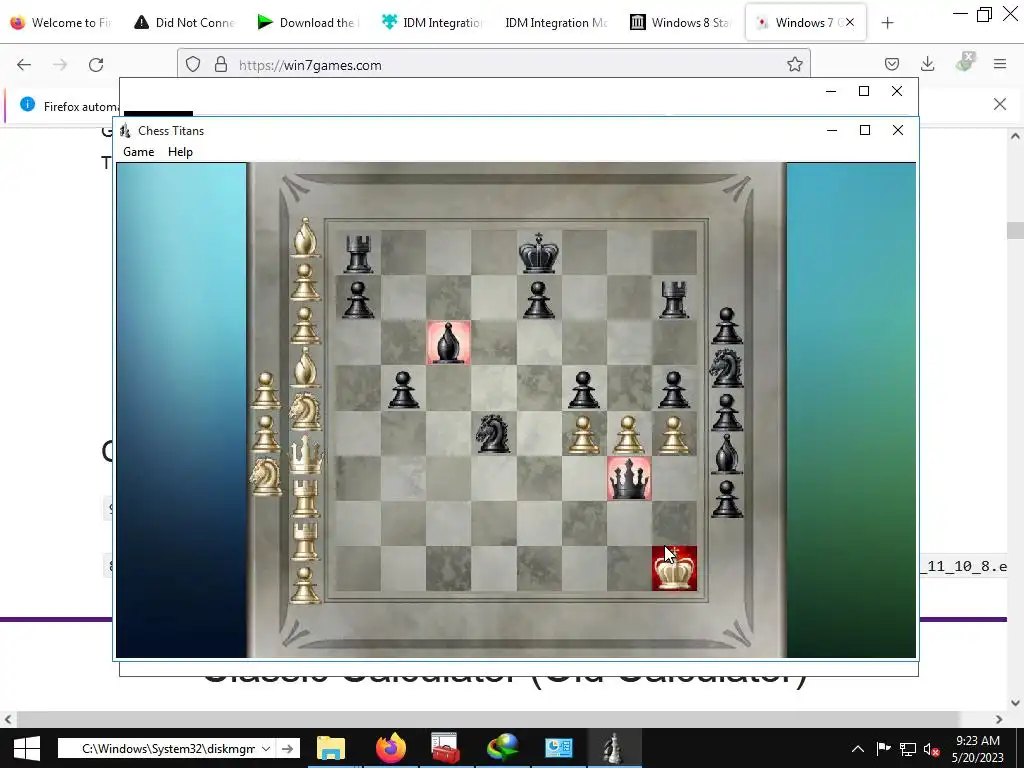The image size is (1024, 768).
Task: Select the white king on h1
Action: (x=674, y=568)
